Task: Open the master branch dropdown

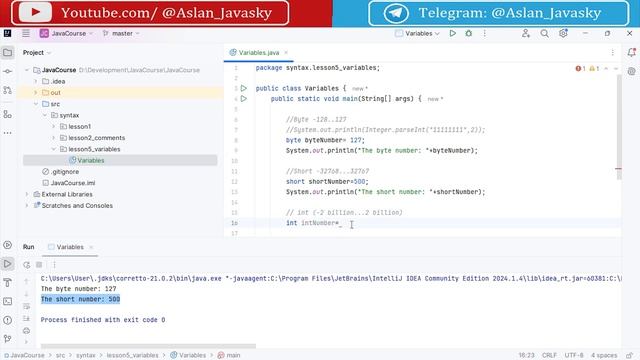Action: point(121,33)
